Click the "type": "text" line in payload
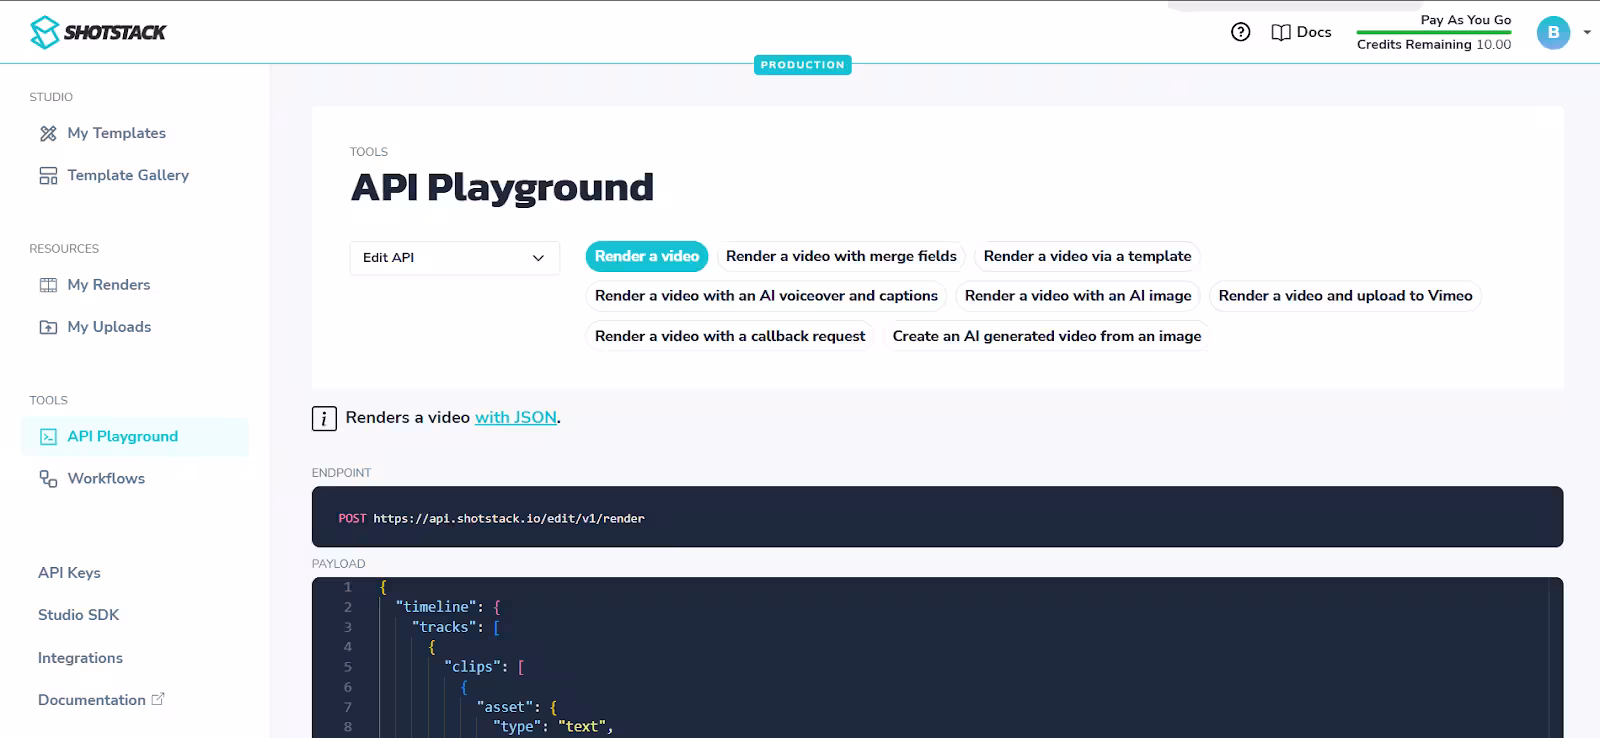The height and width of the screenshot is (738, 1600). 553,727
